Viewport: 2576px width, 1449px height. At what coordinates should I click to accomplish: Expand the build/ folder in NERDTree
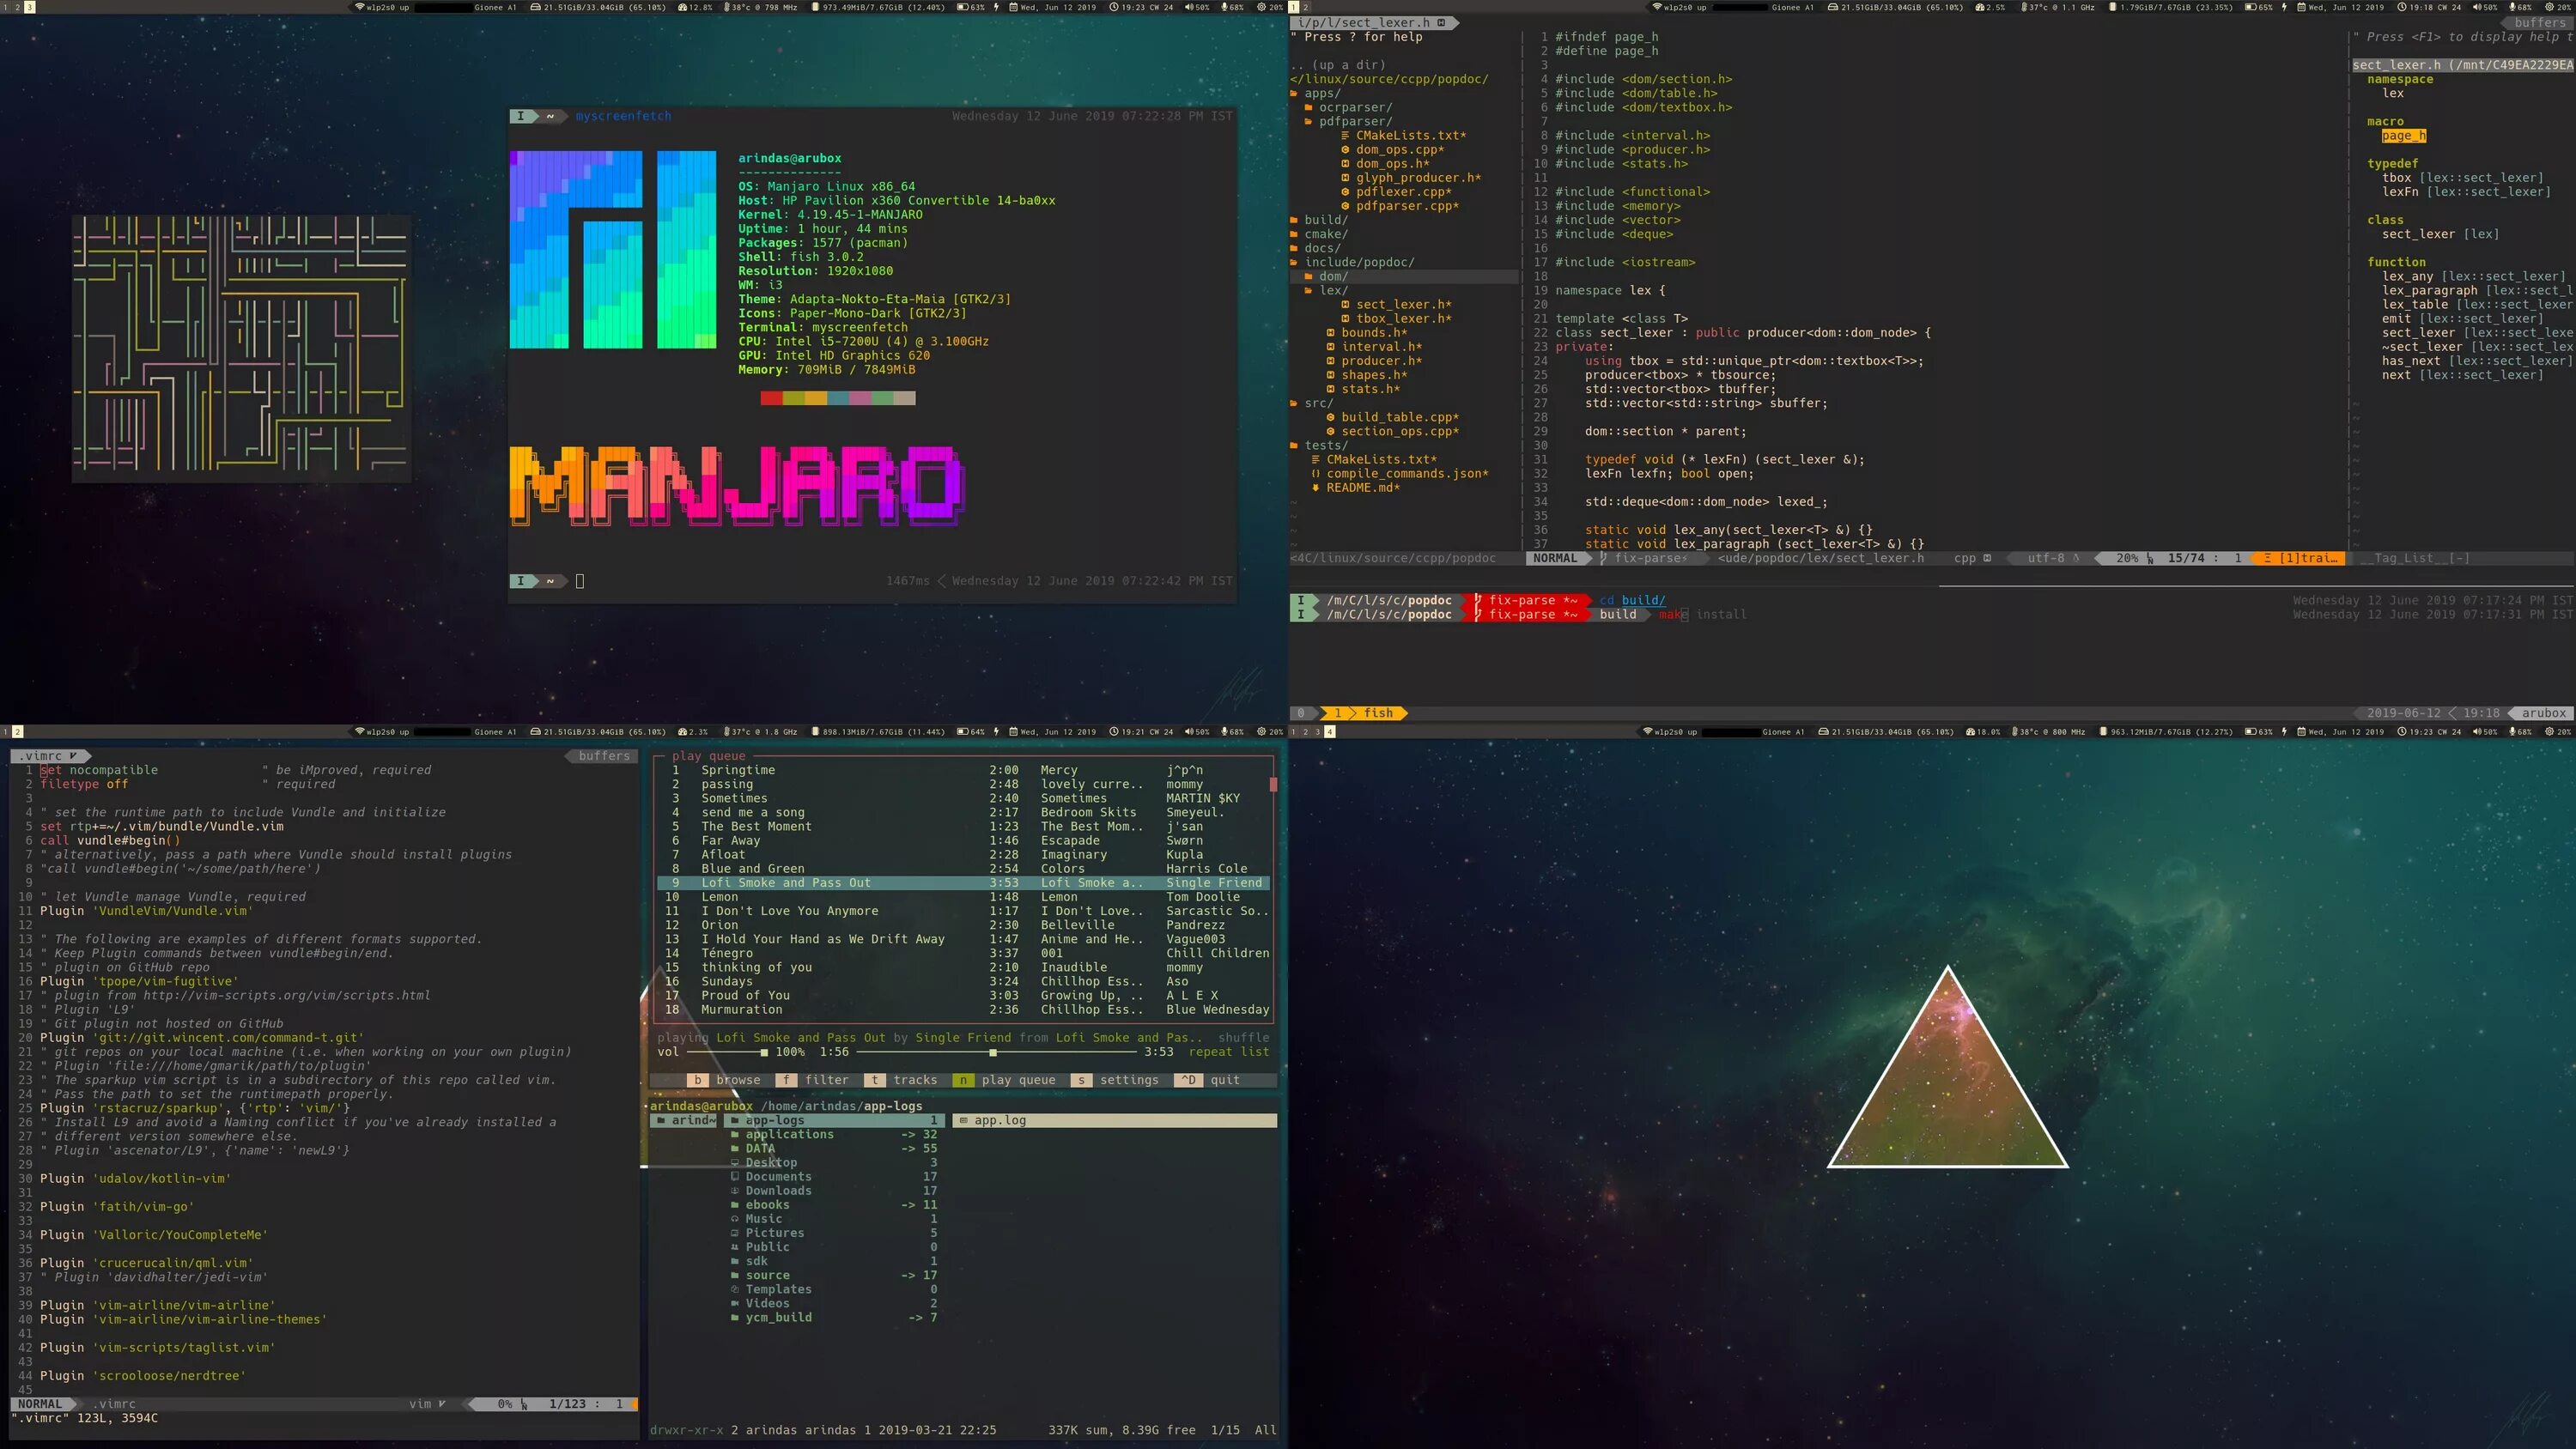pos(1294,219)
